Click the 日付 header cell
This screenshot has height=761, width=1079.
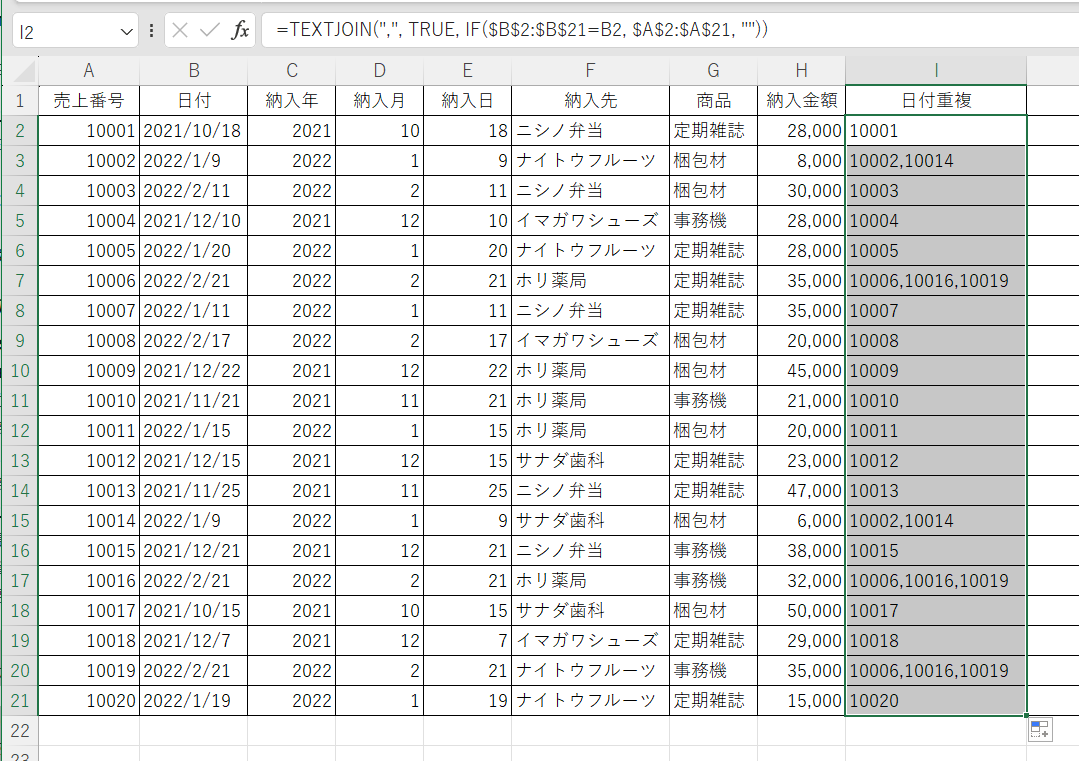coord(193,100)
